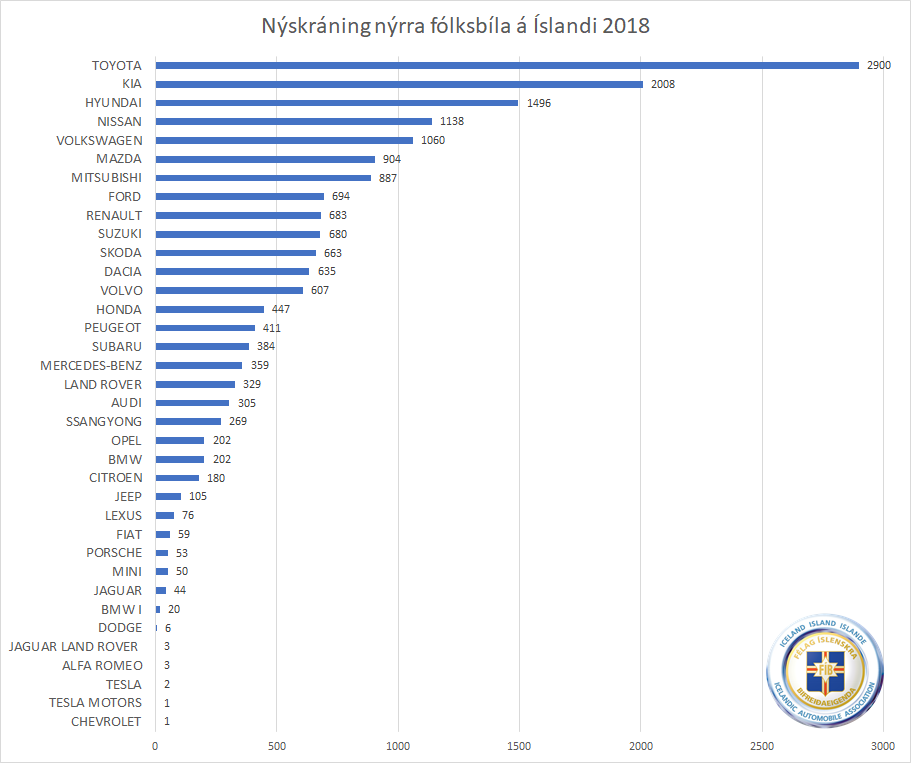This screenshot has width=911, height=763.
Task: Click the FIAT axis label
Action: tap(128, 534)
